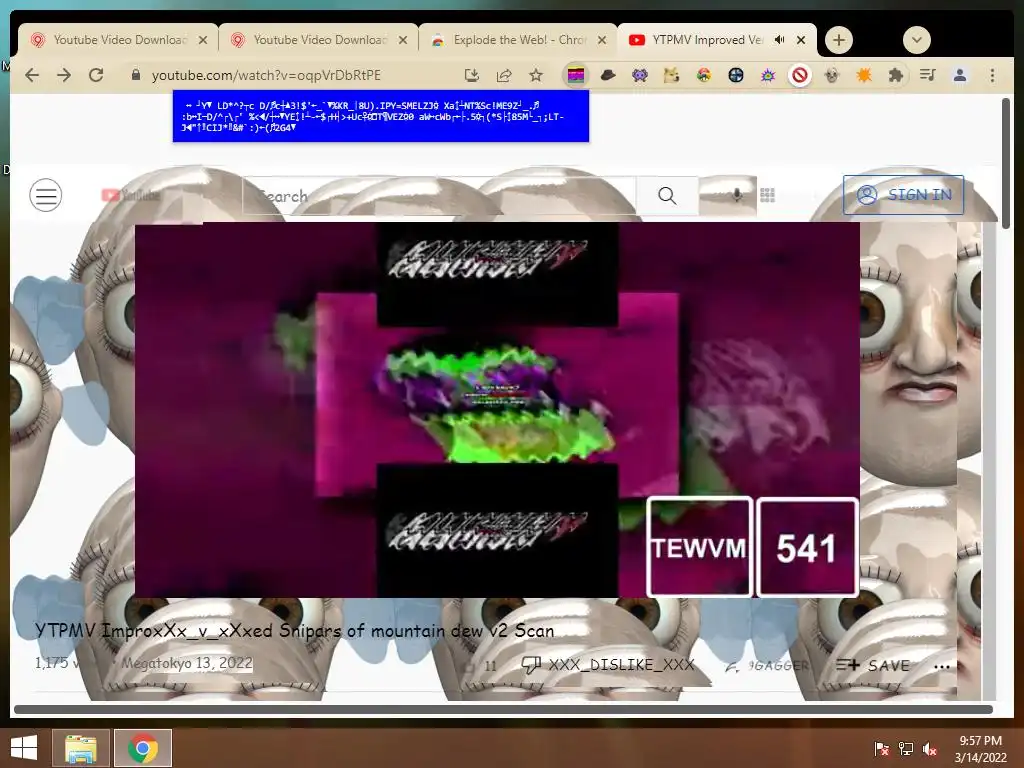This screenshot has width=1024, height=768.
Task: Click the SIGN IN button
Action: 903,195
